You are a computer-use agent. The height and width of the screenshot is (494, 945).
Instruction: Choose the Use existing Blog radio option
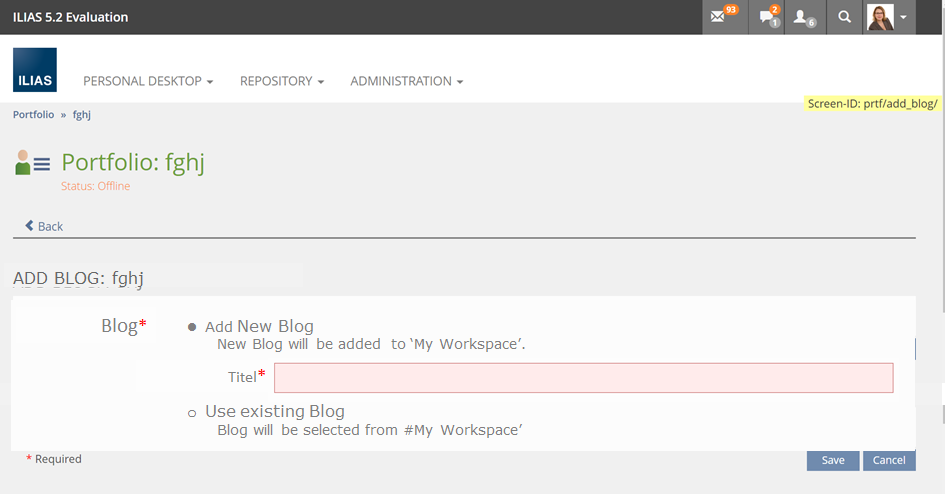pyautogui.click(x=192, y=412)
